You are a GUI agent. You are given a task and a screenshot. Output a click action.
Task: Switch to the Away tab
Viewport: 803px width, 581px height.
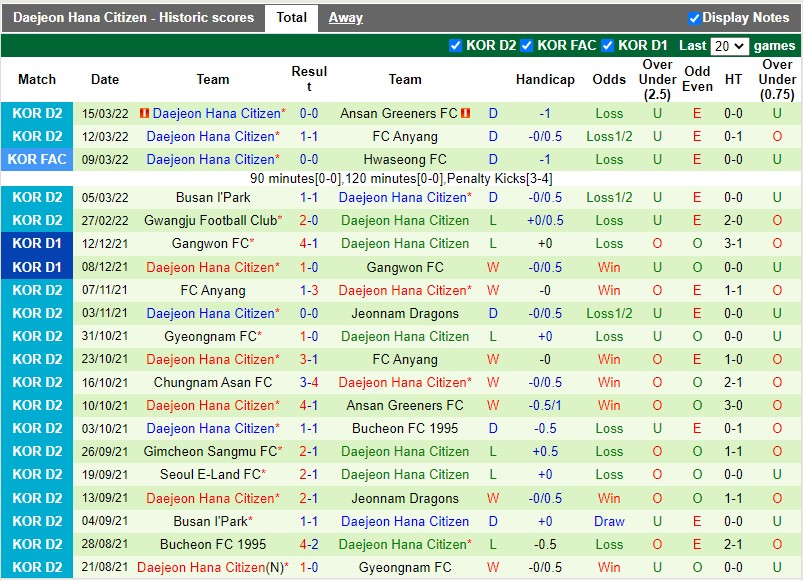tap(346, 18)
